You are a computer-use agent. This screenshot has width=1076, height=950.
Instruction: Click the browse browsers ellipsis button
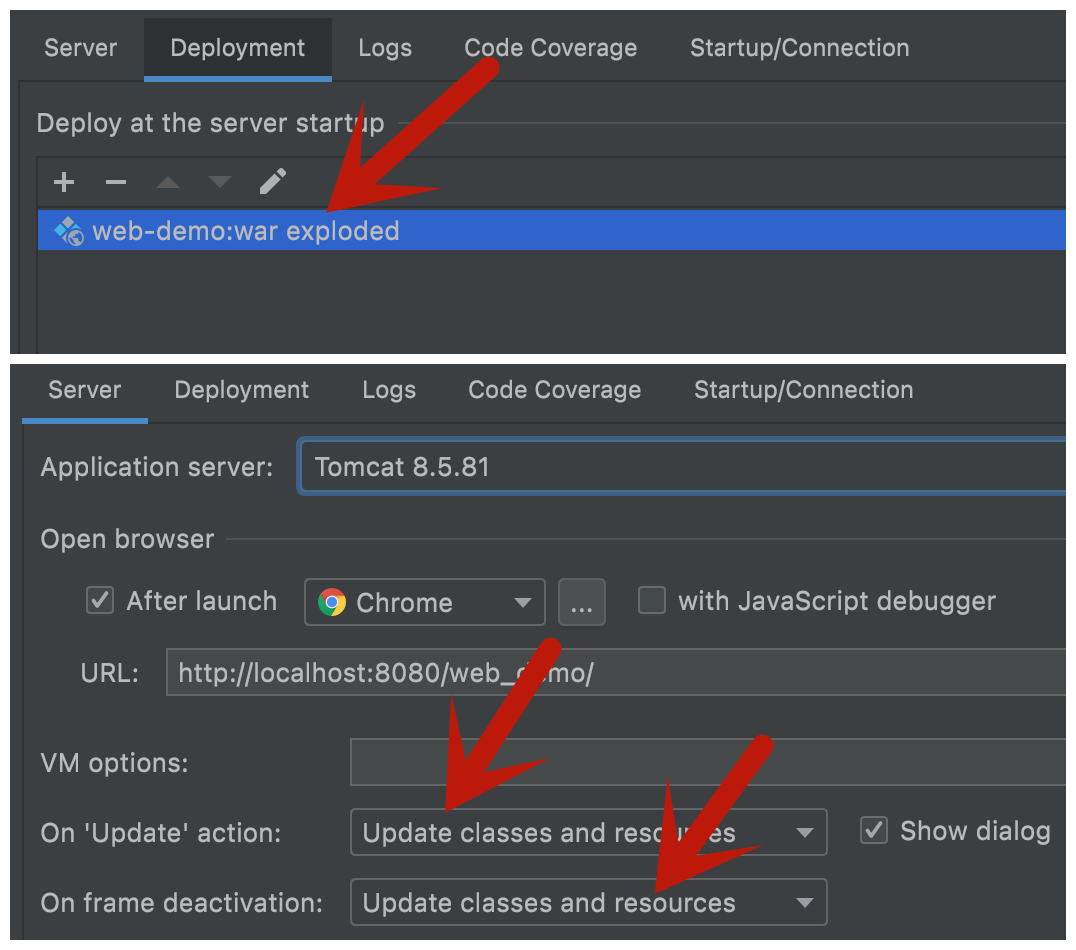tap(581, 603)
